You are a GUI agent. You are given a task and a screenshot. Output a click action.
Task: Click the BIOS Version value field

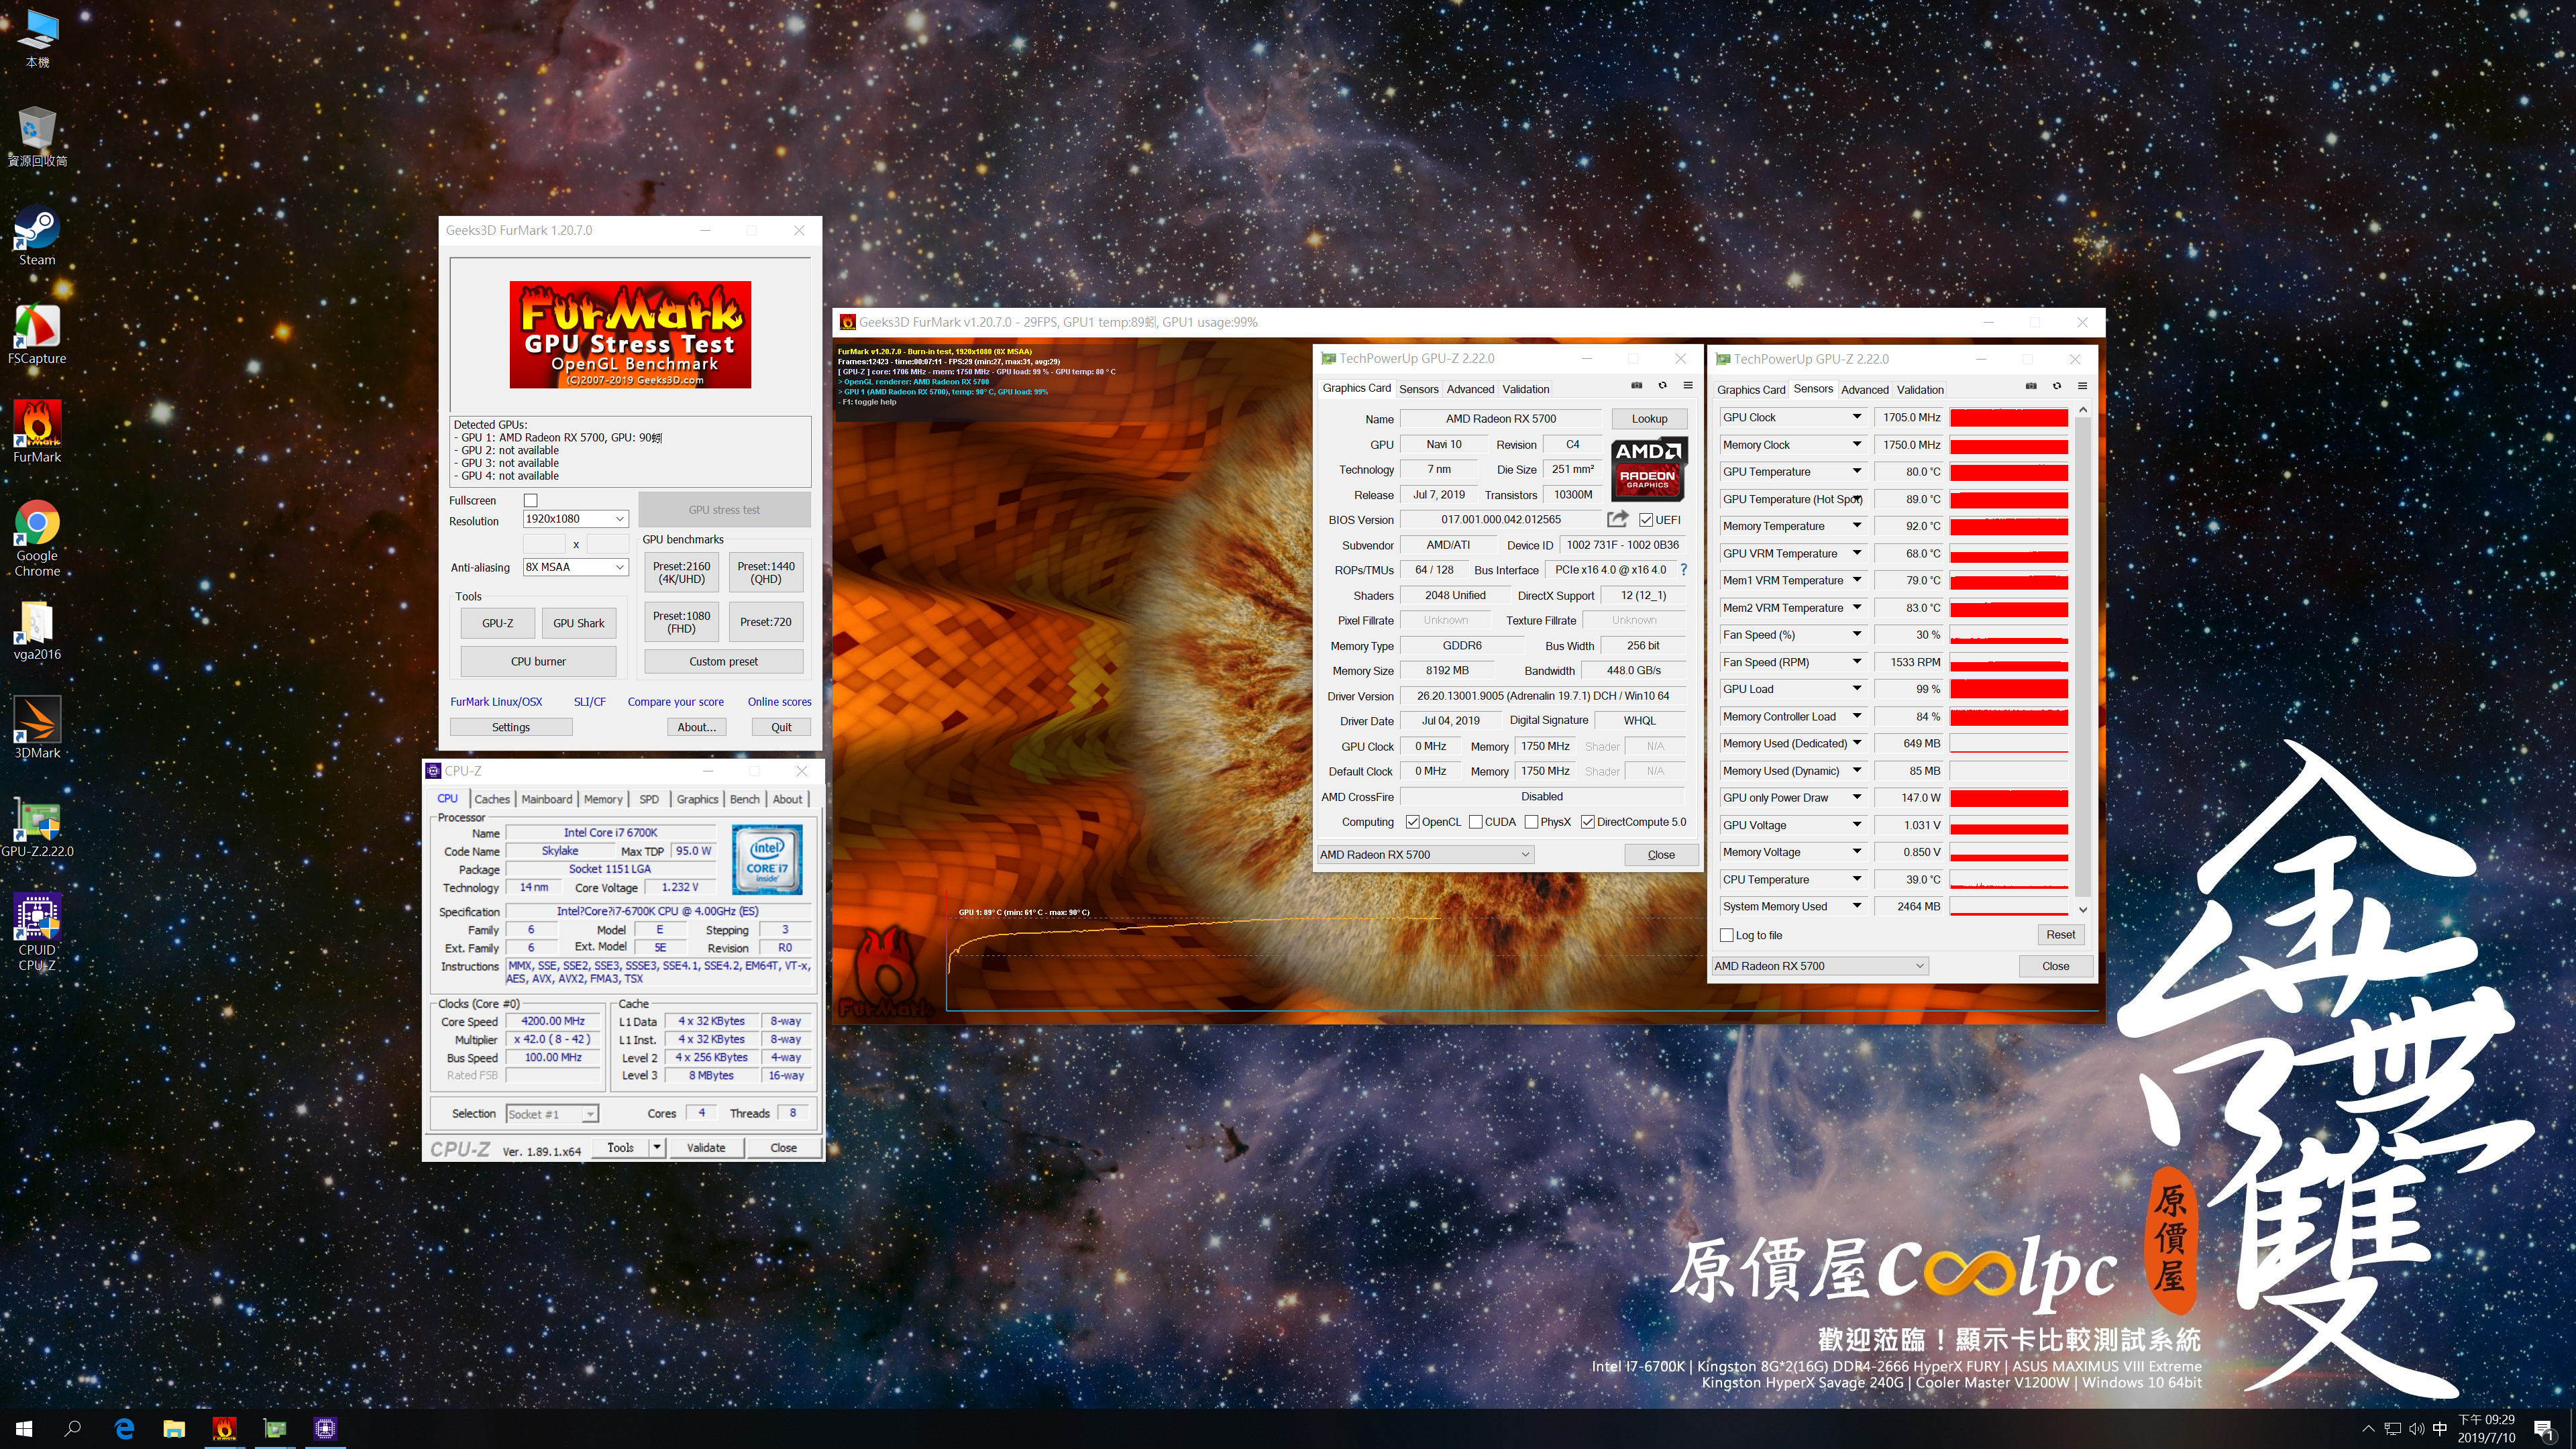pyautogui.click(x=1500, y=519)
